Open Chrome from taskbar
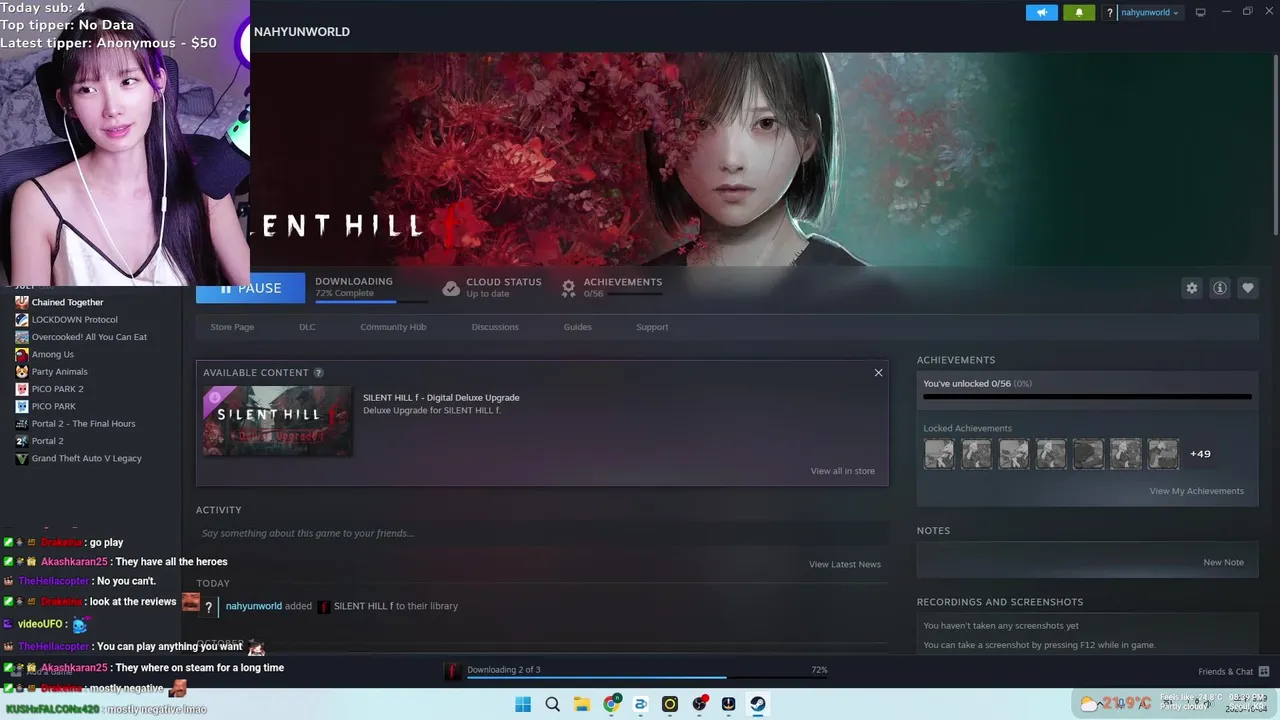Viewport: 1280px width, 720px height. (611, 704)
